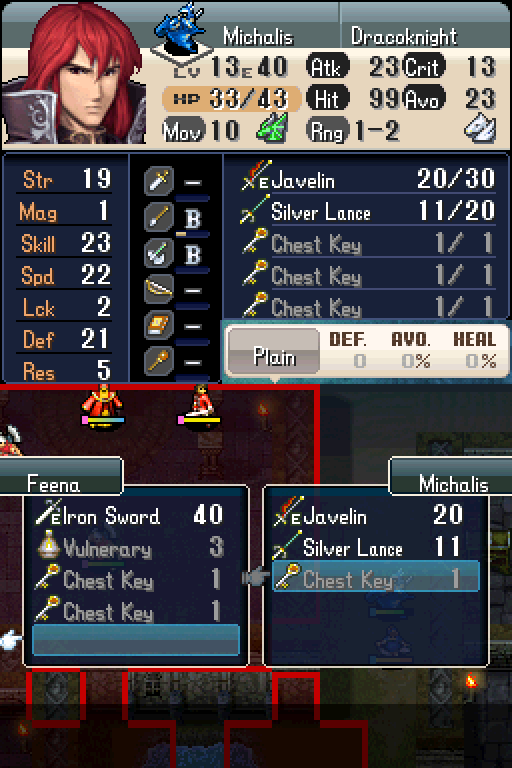Click the white dragon head icon

(x=480, y=129)
